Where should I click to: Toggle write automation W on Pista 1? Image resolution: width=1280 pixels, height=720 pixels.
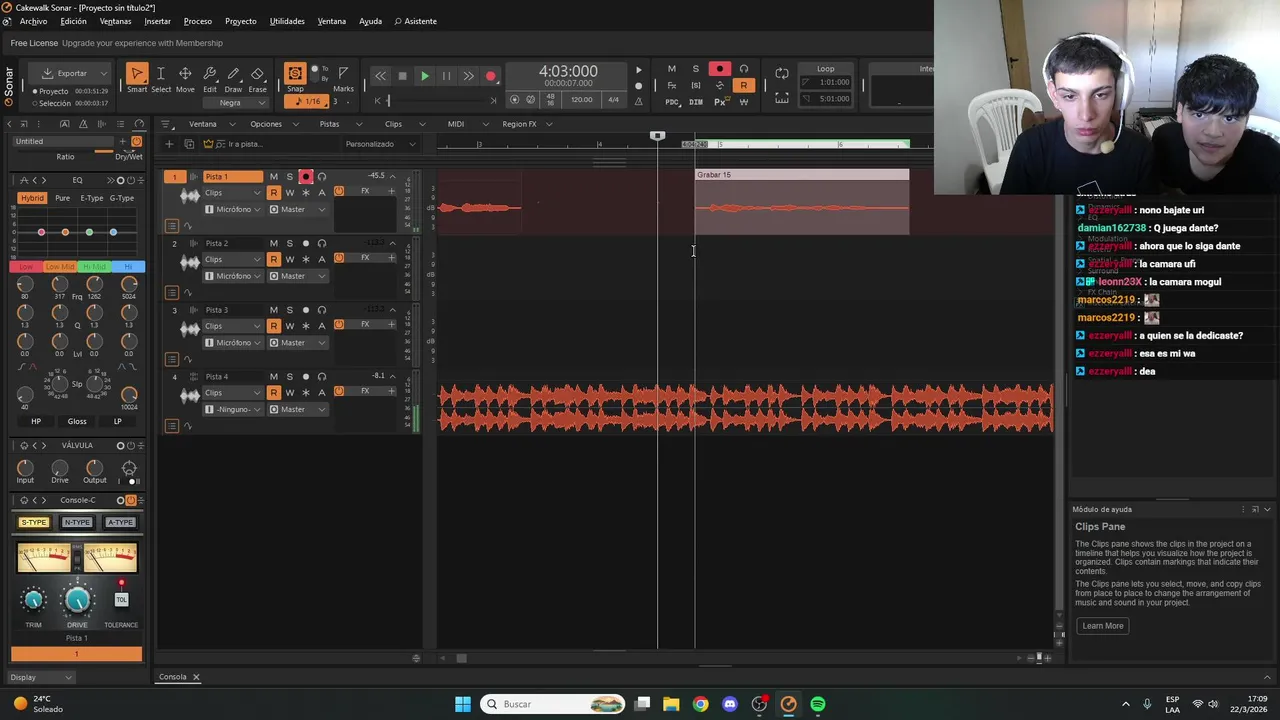[290, 193]
